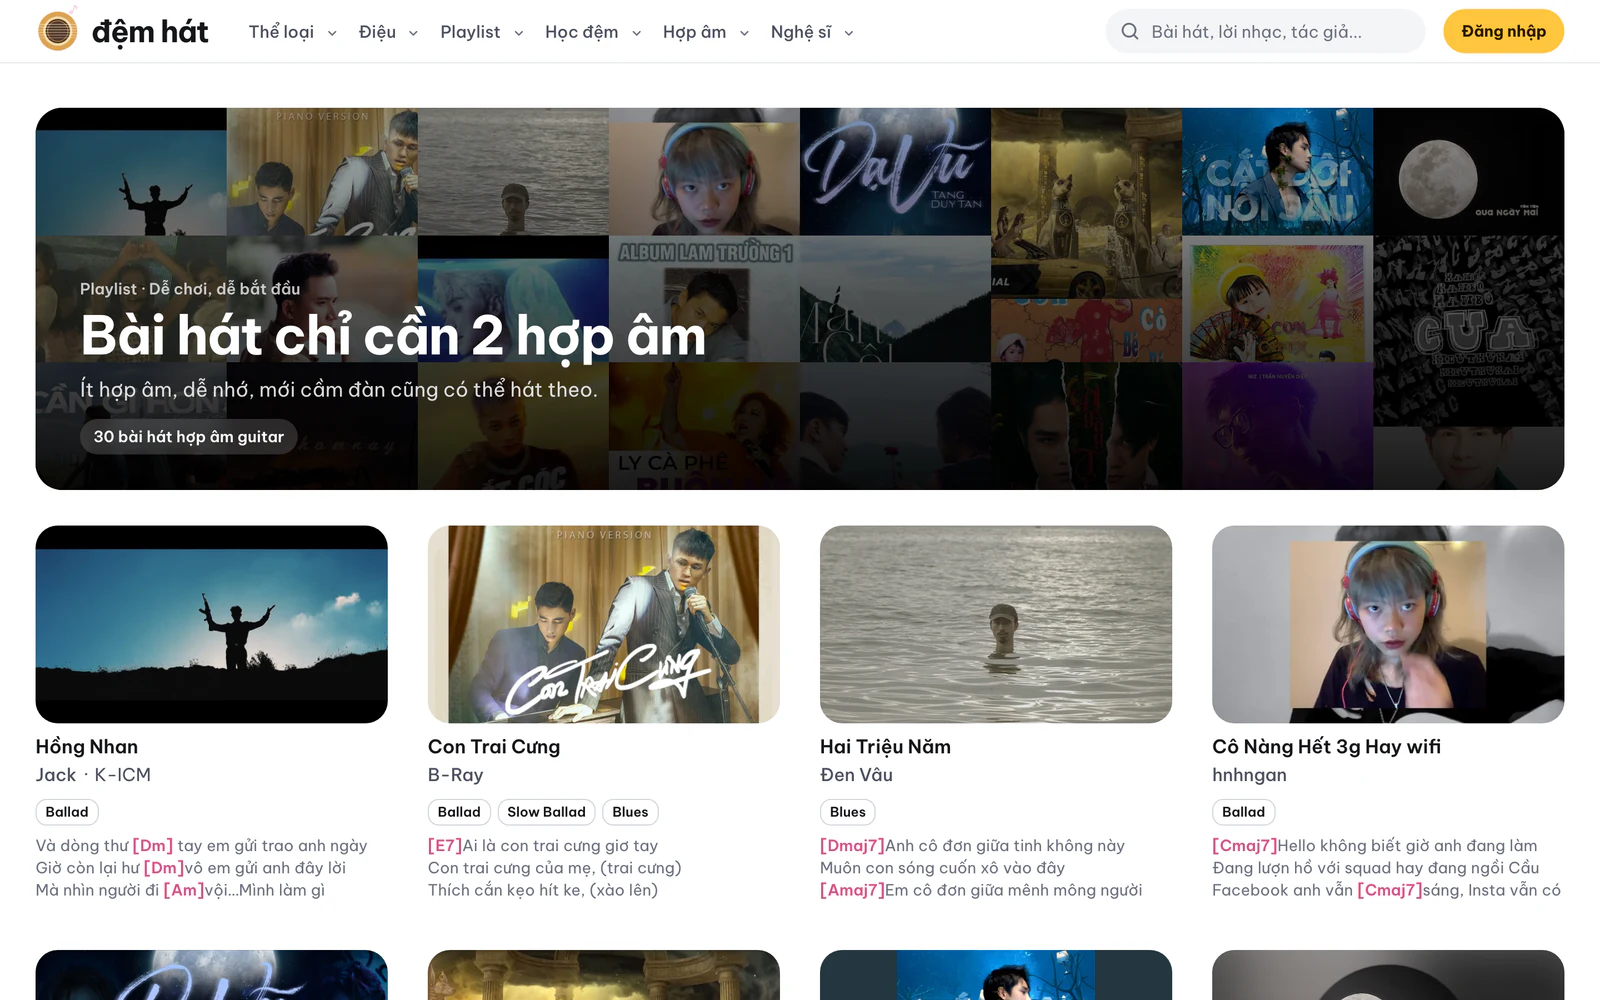Click lyric '[Cmaj7]Hello không biết giờ anh đang làm'
1600x1000 pixels.
[1375, 846]
